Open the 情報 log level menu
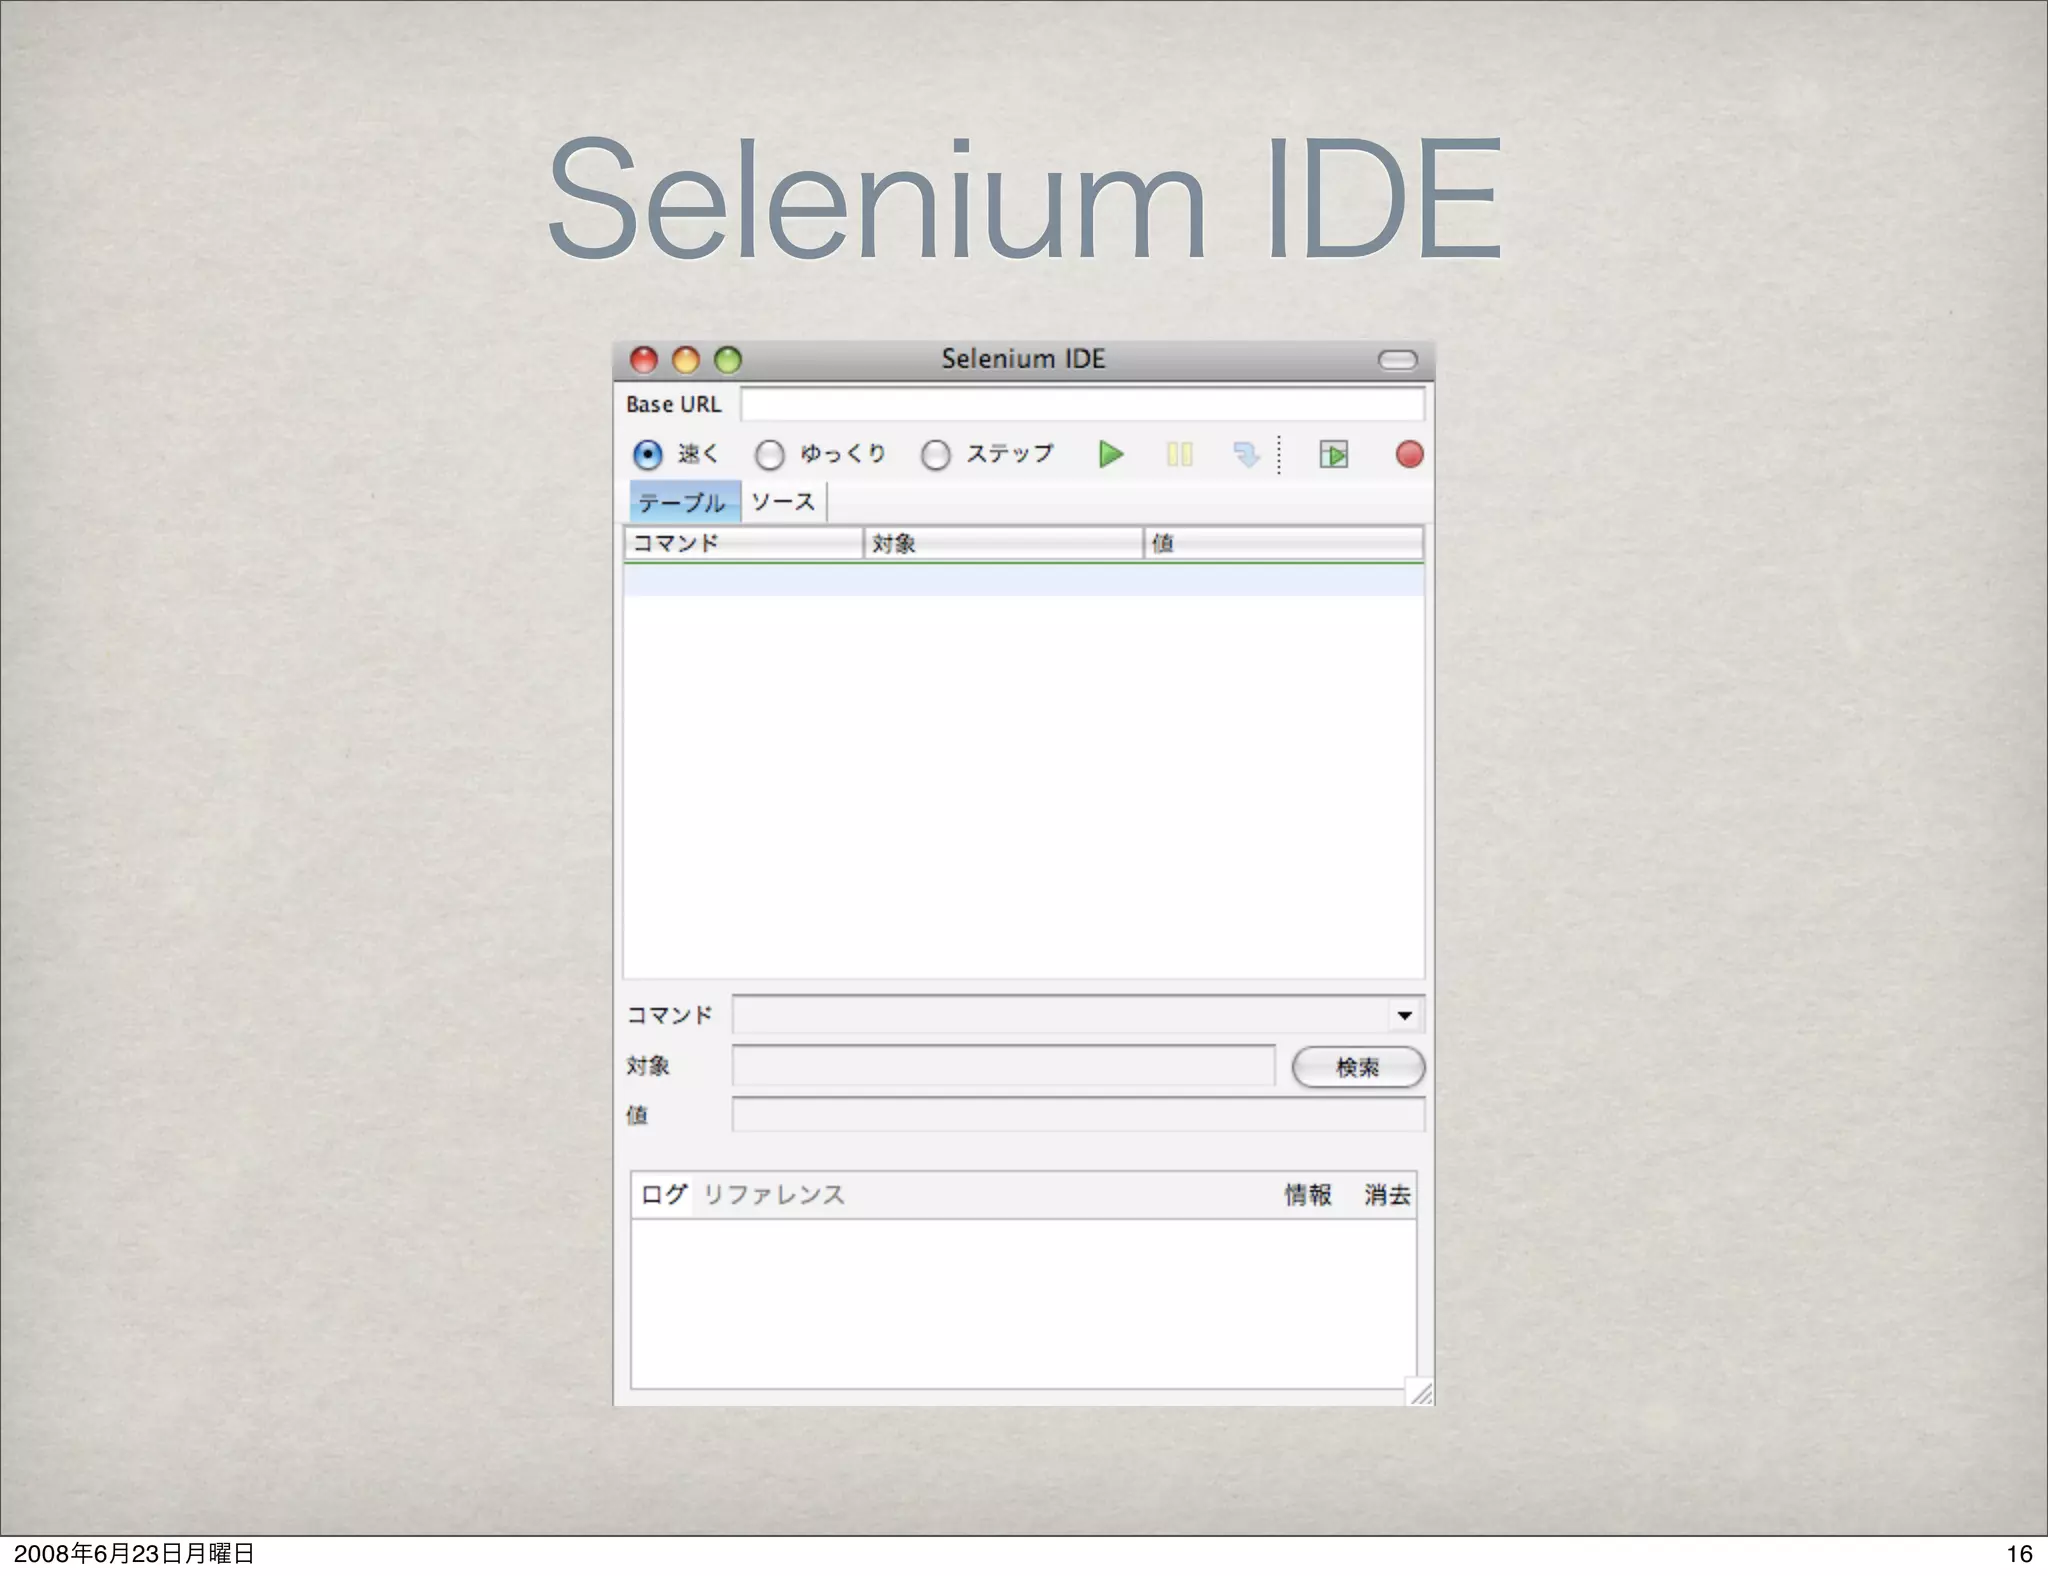Image resolution: width=2048 pixels, height=1576 pixels. pos(1308,1194)
